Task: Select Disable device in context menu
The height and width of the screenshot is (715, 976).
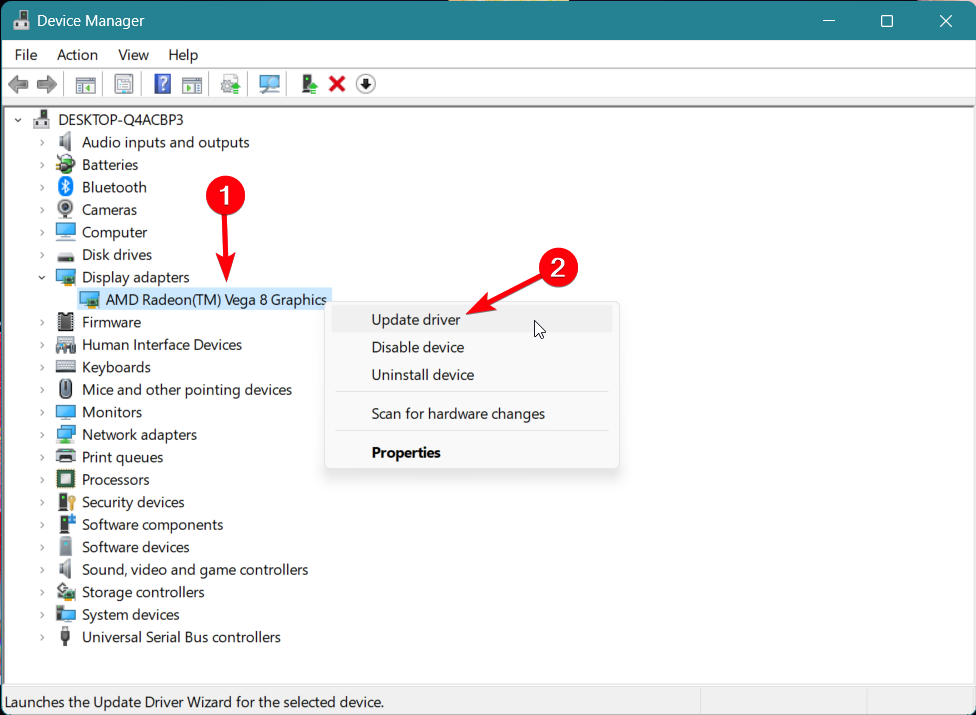Action: (417, 347)
